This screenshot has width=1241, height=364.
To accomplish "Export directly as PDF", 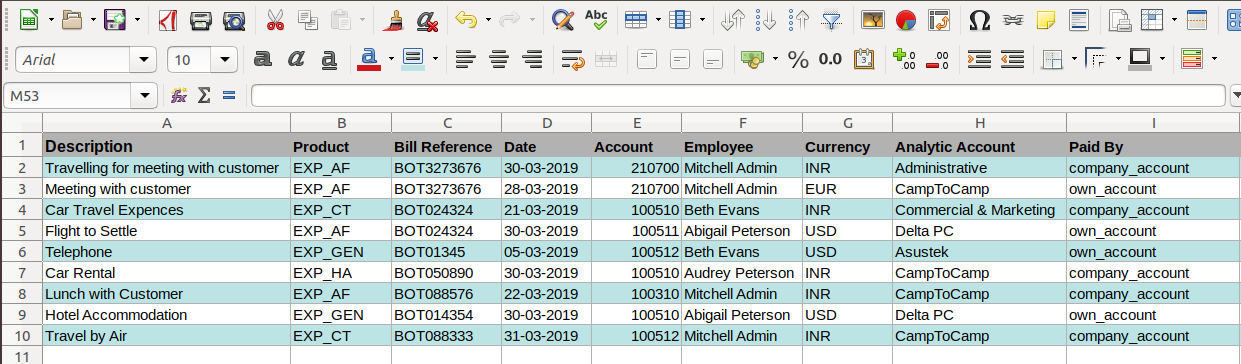I will coord(167,19).
